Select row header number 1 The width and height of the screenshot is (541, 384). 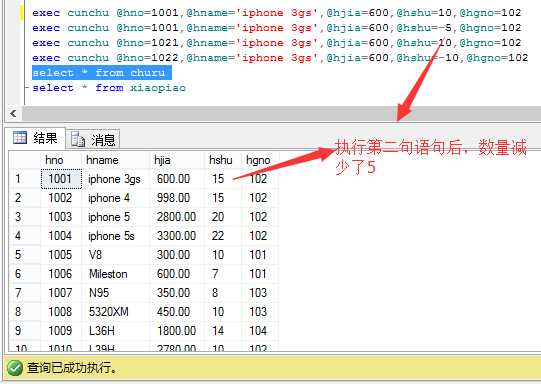pos(24,179)
